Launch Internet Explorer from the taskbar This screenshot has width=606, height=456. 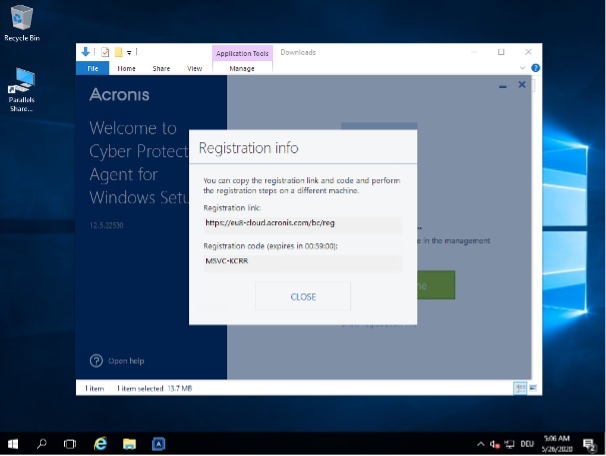(x=100, y=444)
